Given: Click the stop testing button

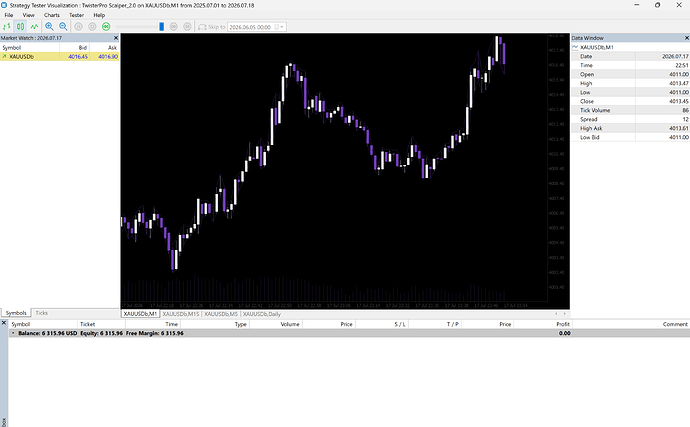Looking at the screenshot, I should point(92,27).
